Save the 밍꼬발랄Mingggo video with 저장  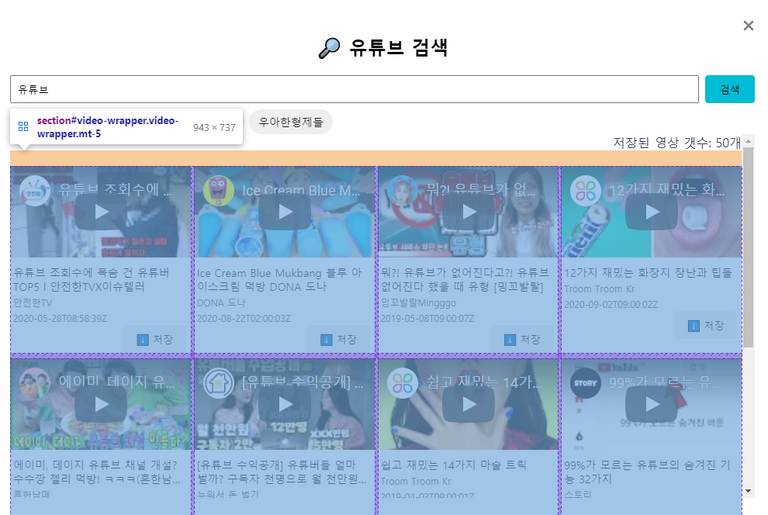point(523,339)
